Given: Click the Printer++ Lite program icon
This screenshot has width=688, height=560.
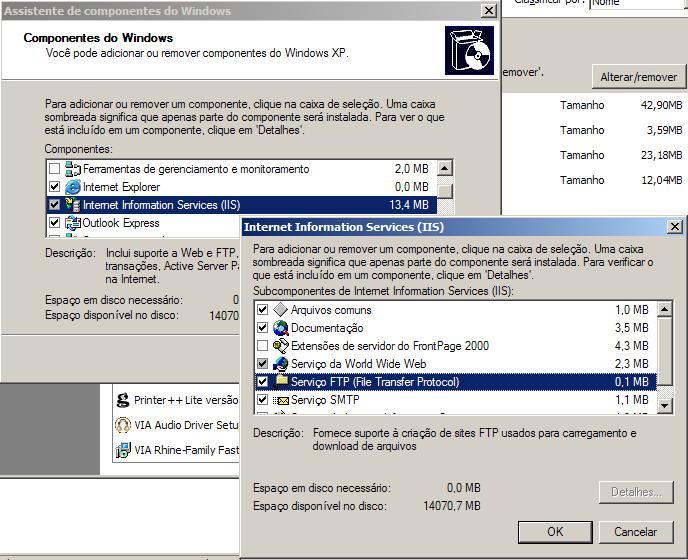Looking at the screenshot, I should (123, 400).
